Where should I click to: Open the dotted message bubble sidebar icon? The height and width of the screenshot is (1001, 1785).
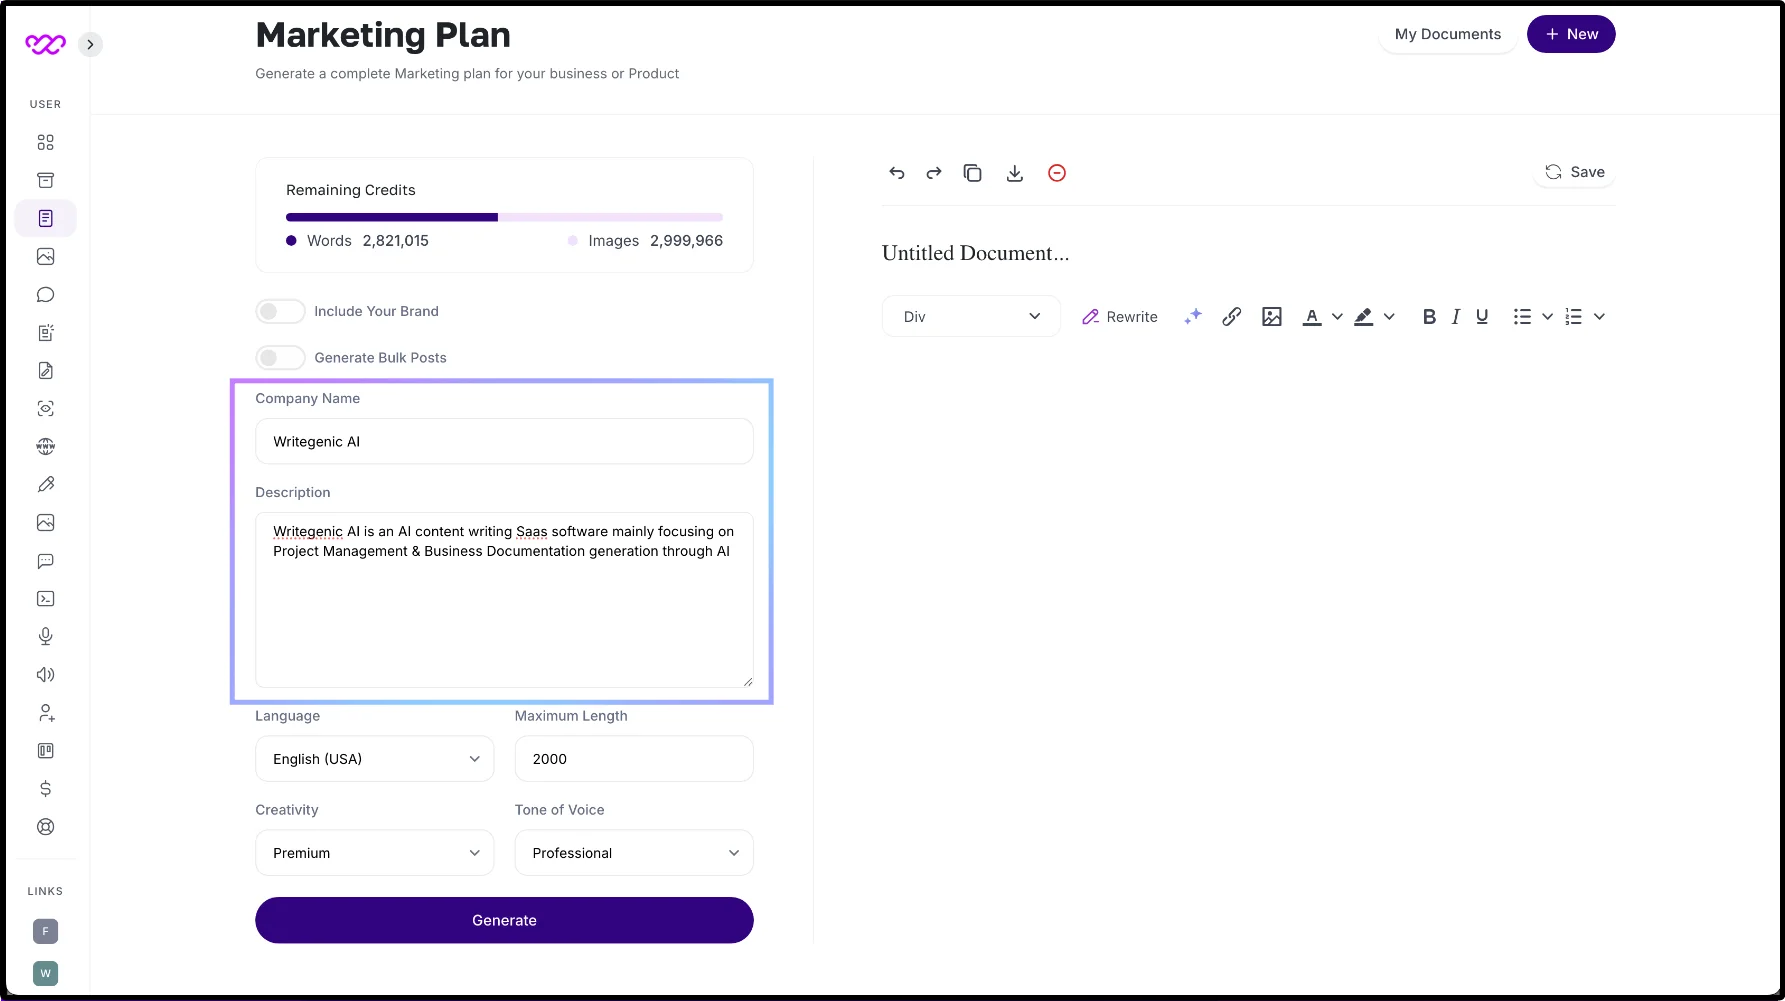point(45,560)
